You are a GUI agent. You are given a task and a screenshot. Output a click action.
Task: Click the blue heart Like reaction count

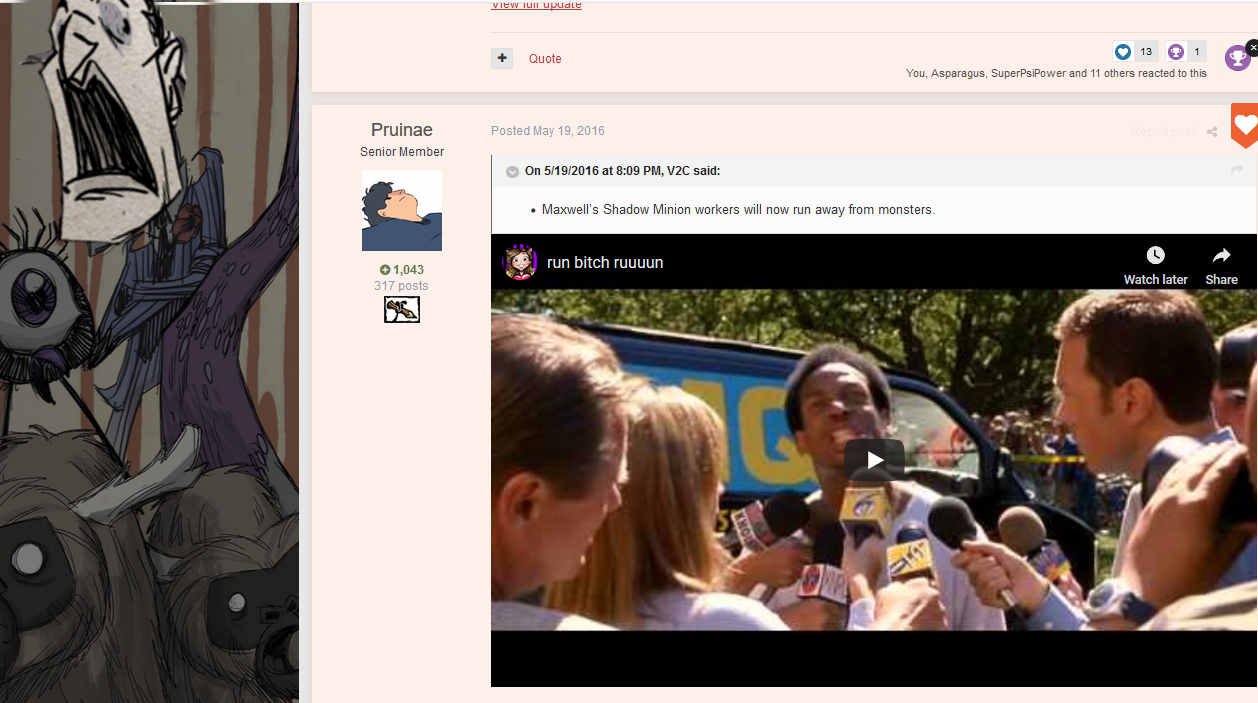tap(1134, 52)
